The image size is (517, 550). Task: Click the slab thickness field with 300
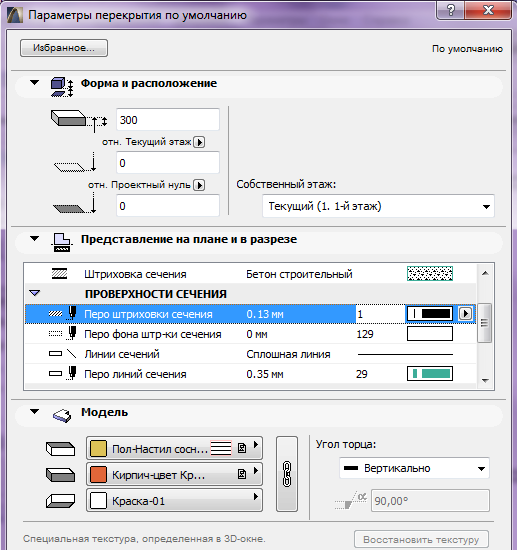click(168, 120)
